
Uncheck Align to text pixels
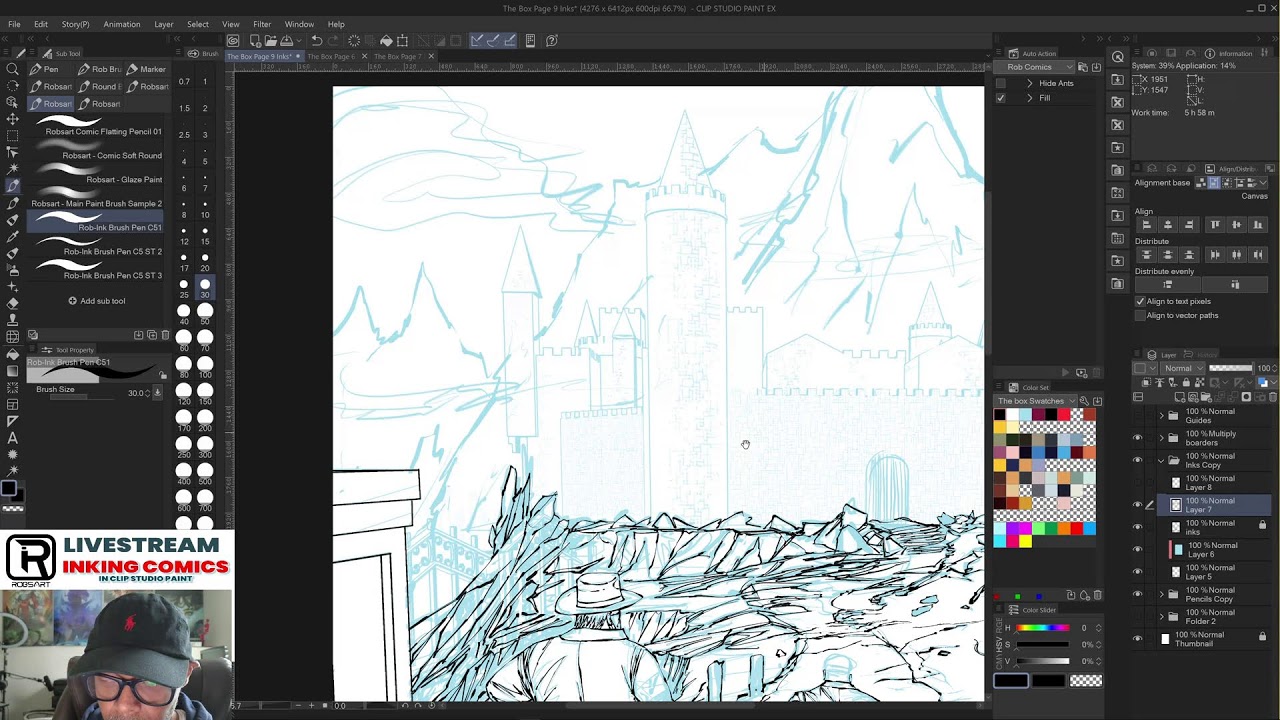(1140, 301)
